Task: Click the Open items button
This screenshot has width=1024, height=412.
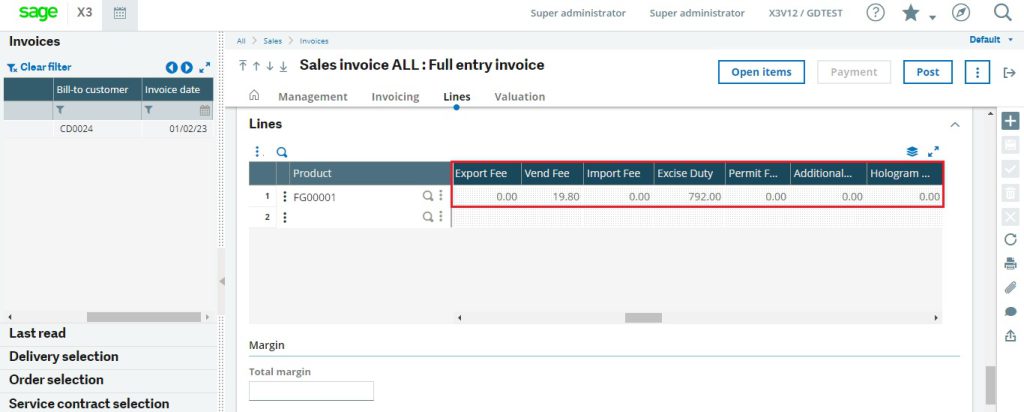Action: [761, 72]
